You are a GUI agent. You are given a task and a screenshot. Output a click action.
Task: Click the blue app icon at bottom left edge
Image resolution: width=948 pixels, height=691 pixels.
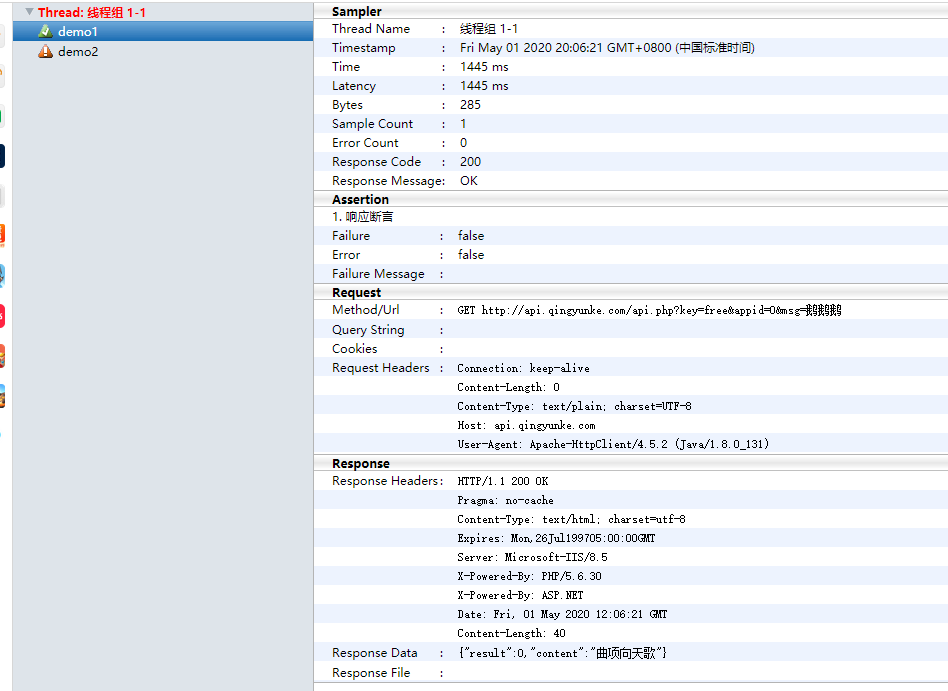5,435
